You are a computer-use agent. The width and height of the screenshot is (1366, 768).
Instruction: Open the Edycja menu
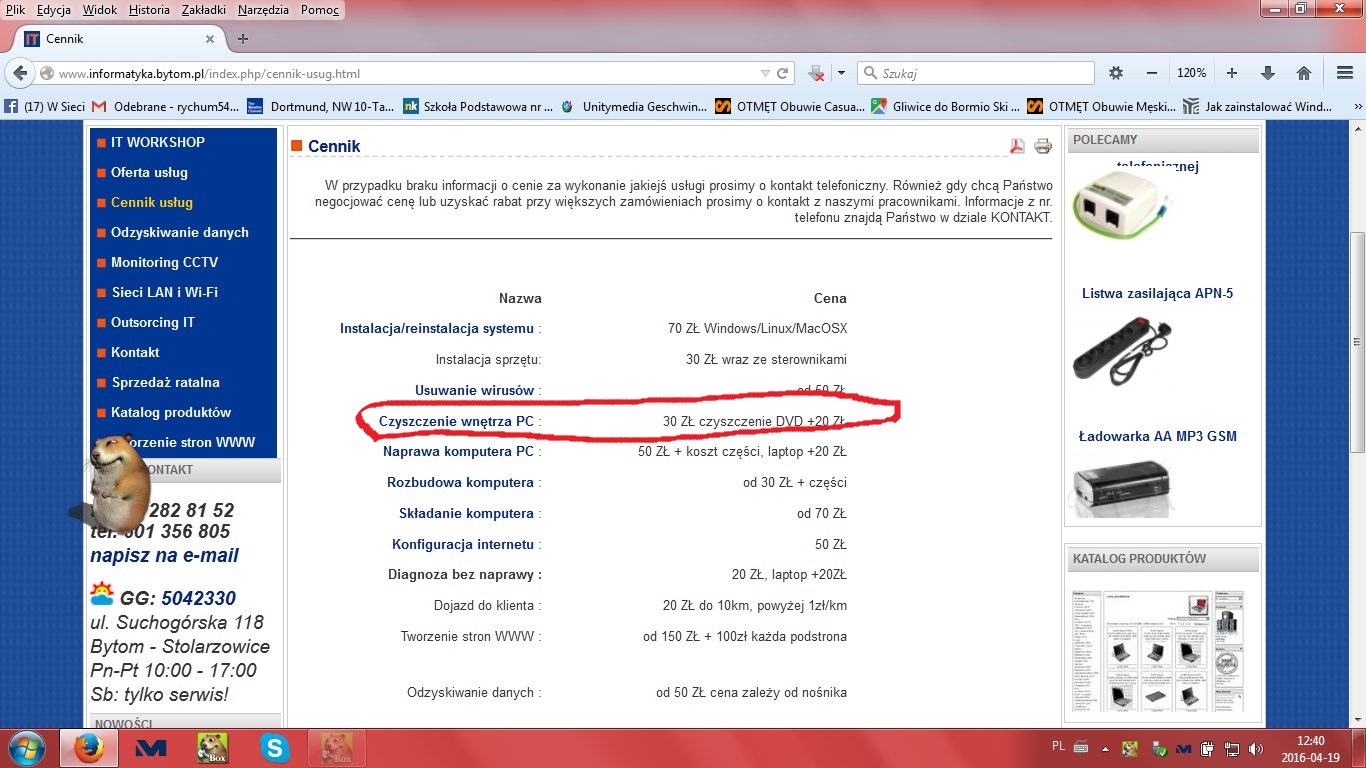[53, 10]
